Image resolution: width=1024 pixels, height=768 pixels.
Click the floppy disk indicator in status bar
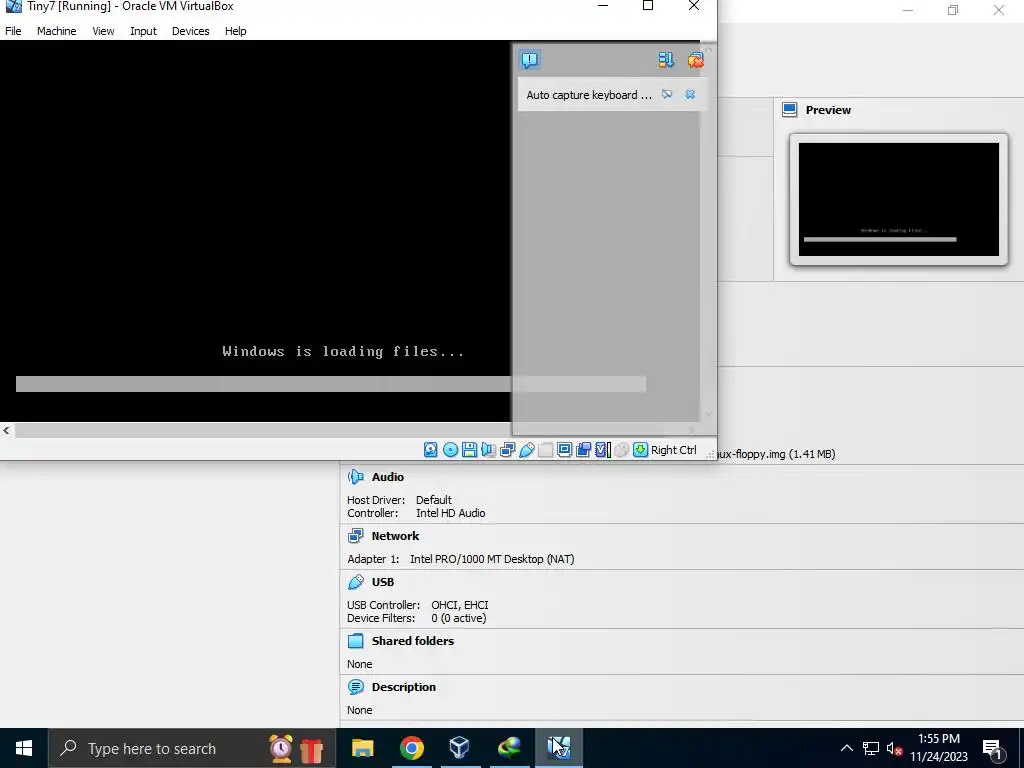click(470, 449)
